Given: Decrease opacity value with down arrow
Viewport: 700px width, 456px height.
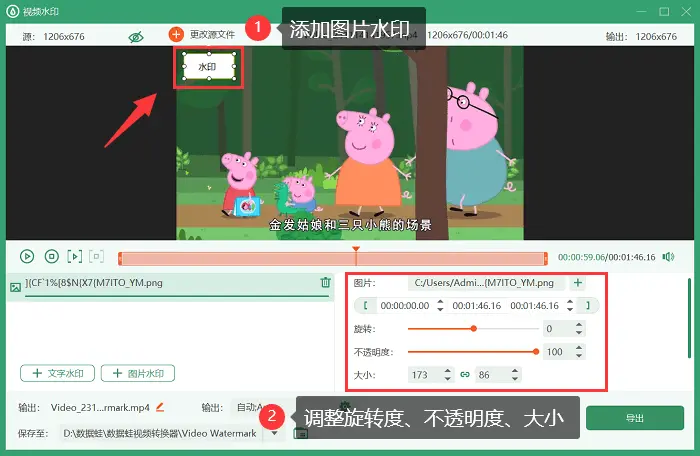Looking at the screenshot, I should 579,356.
